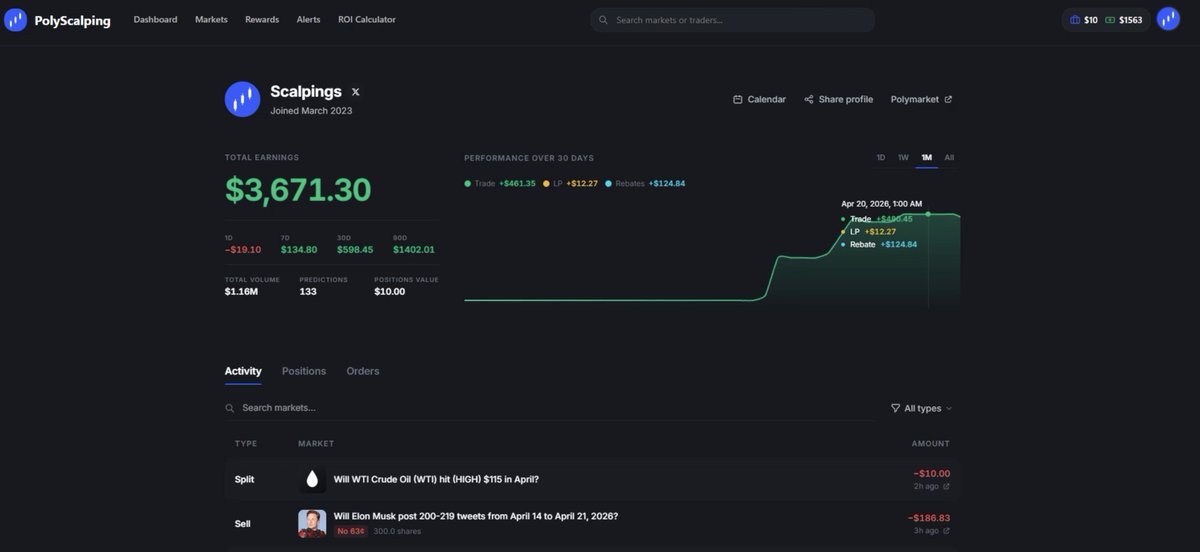The width and height of the screenshot is (1200, 552).
Task: Open the external link icon beside 2h ago
Action: [x=946, y=487]
